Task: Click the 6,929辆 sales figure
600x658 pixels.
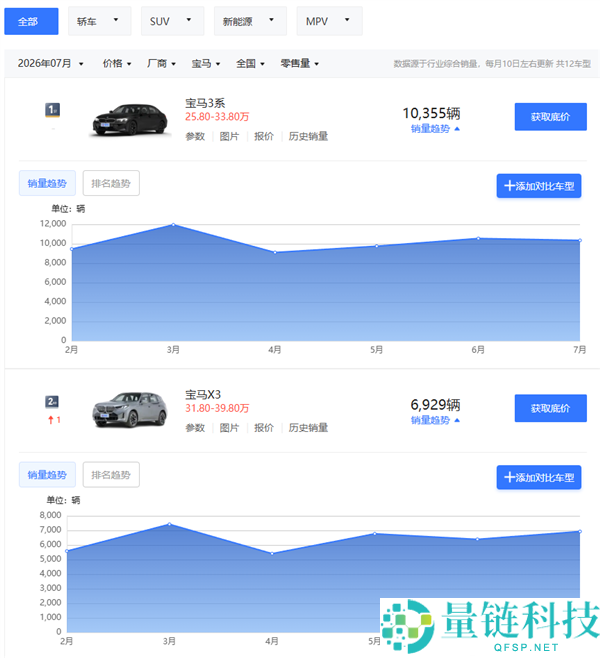Action: click(435, 405)
